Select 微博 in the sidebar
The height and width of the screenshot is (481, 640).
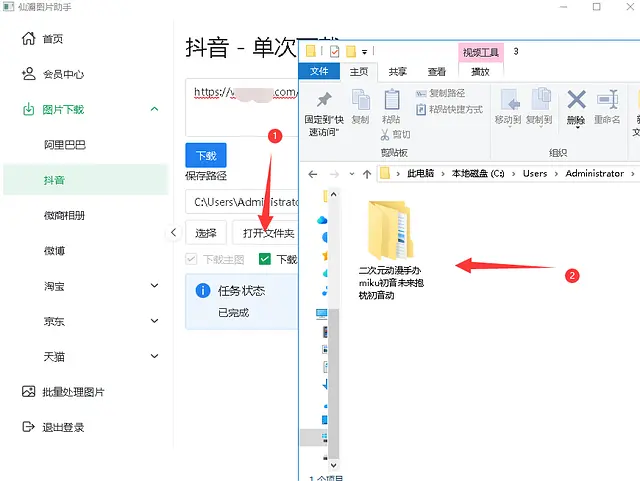(x=54, y=251)
